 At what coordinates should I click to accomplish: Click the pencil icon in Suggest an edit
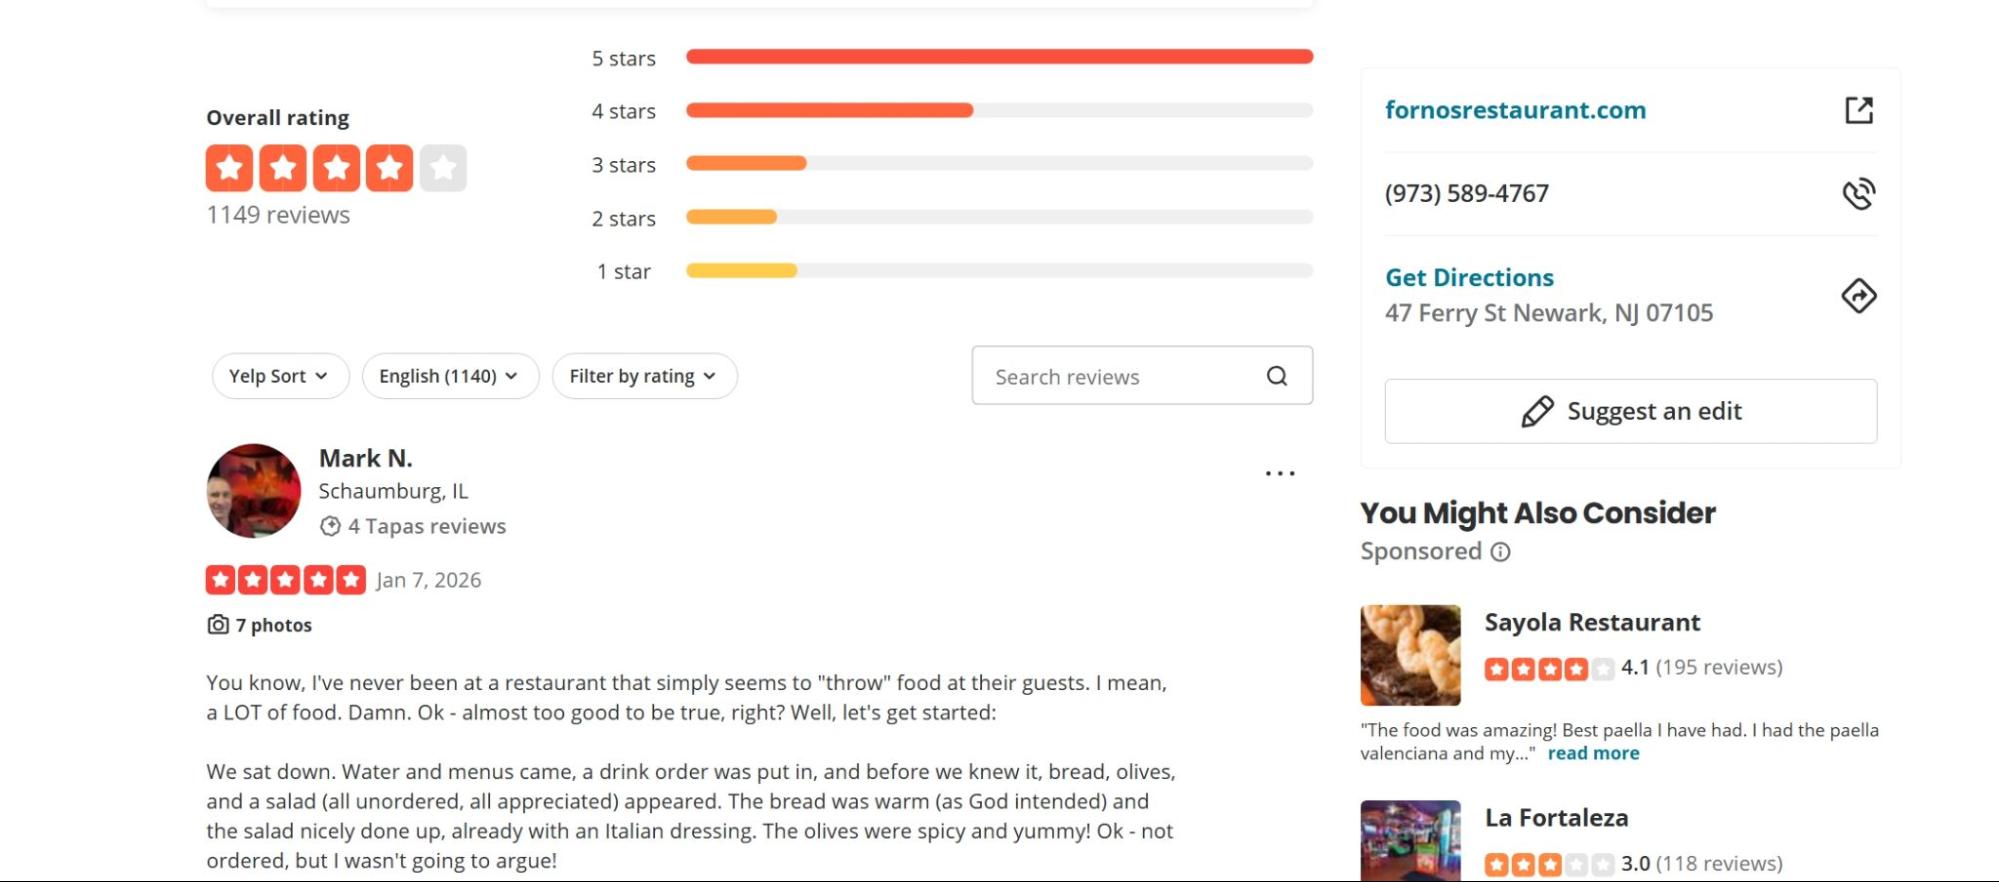click(x=1537, y=411)
